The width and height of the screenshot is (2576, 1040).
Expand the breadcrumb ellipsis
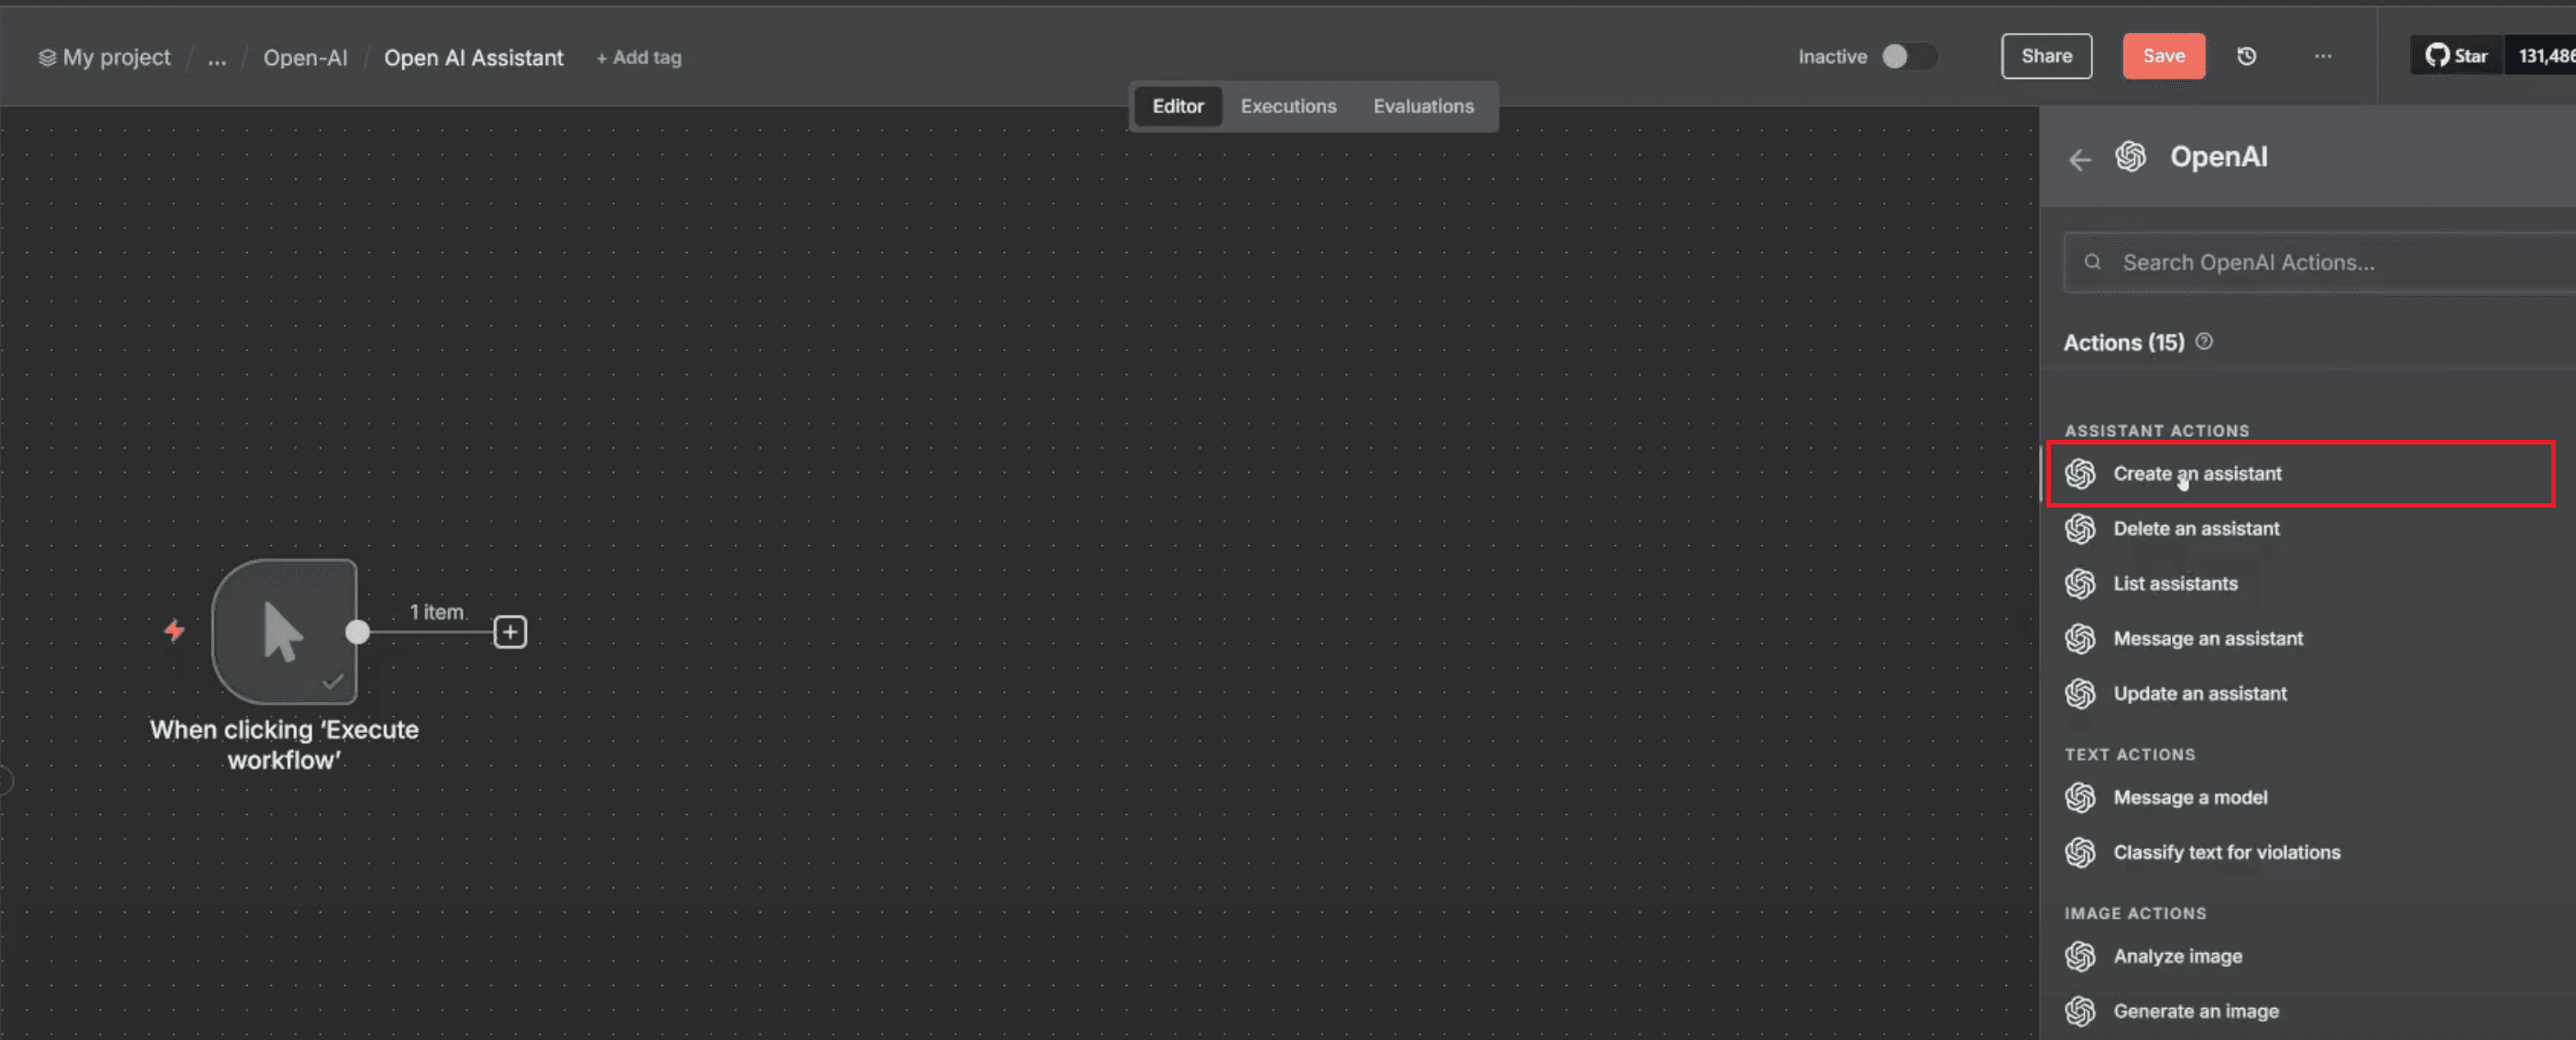216,58
